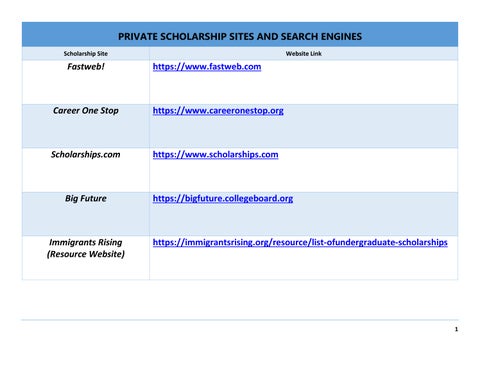The image size is (480, 371).
Task: Open the immigrantsrising.org scholarships list link
Action: point(300,242)
